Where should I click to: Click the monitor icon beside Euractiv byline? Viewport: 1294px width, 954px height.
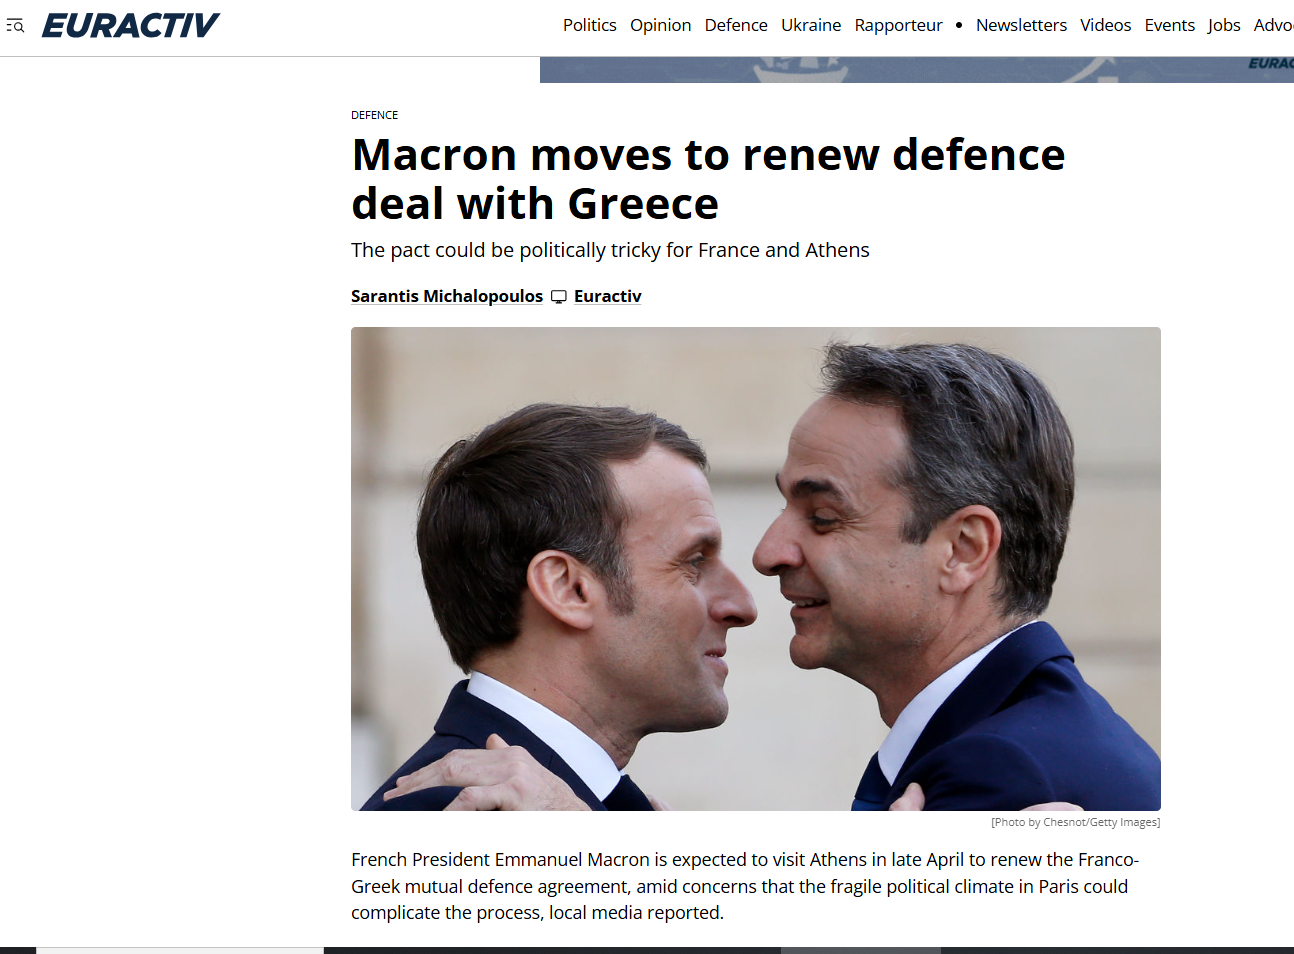(559, 297)
